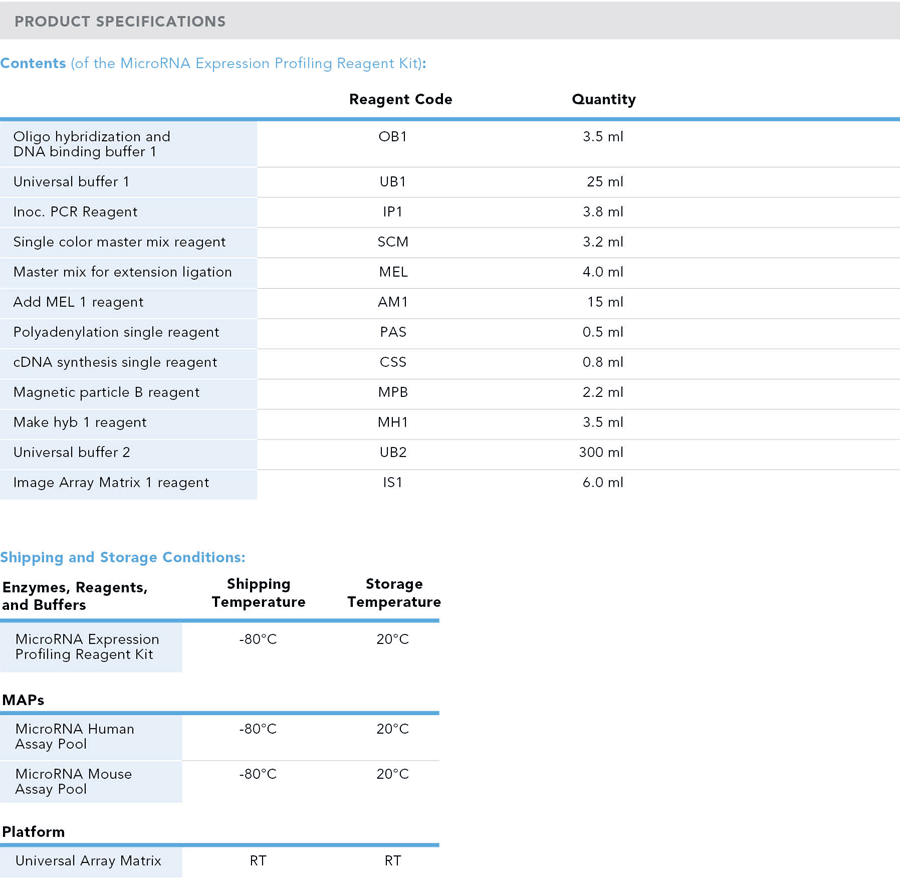Click the Quantity column header

604,99
